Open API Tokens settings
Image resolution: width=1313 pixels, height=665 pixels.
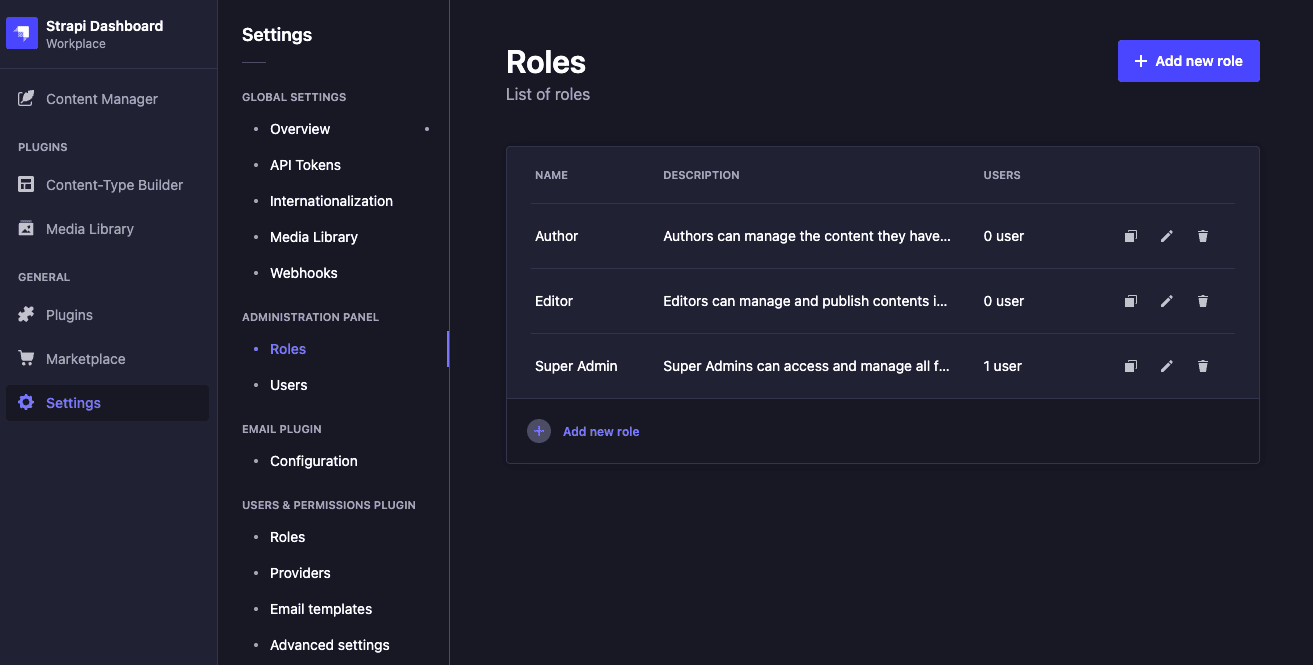(305, 165)
